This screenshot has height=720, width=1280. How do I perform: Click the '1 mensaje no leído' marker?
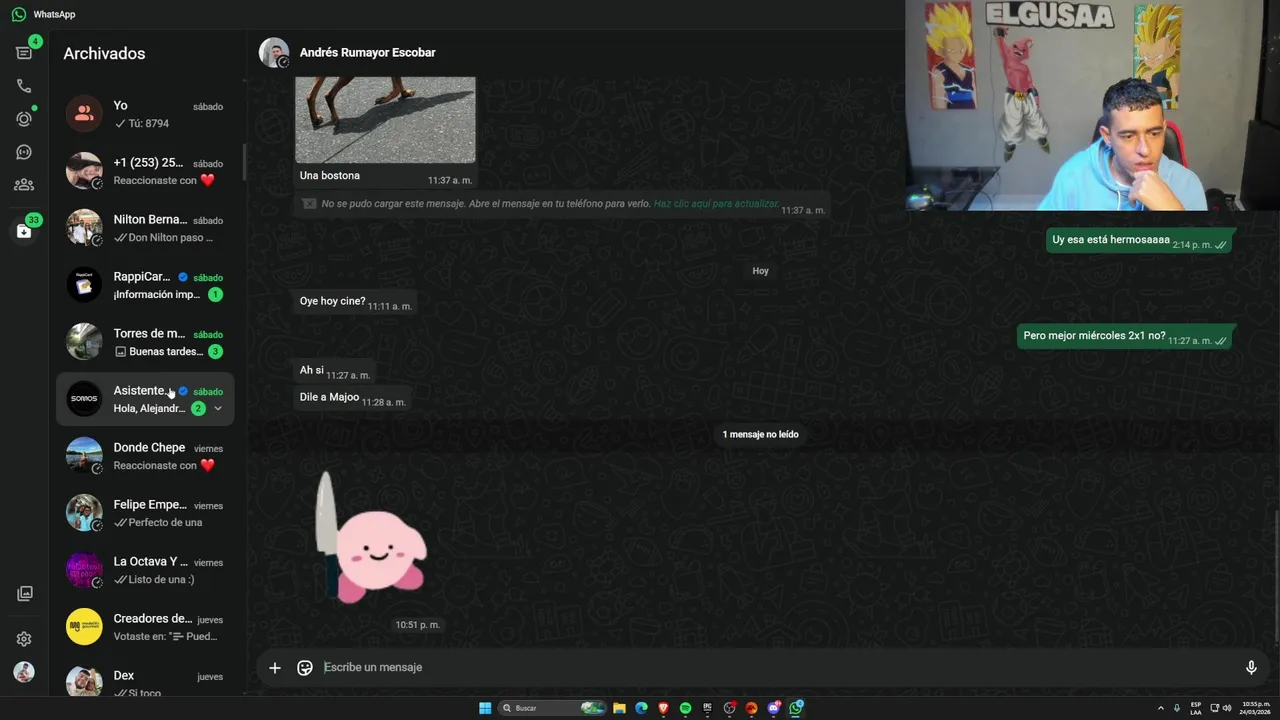click(x=760, y=434)
